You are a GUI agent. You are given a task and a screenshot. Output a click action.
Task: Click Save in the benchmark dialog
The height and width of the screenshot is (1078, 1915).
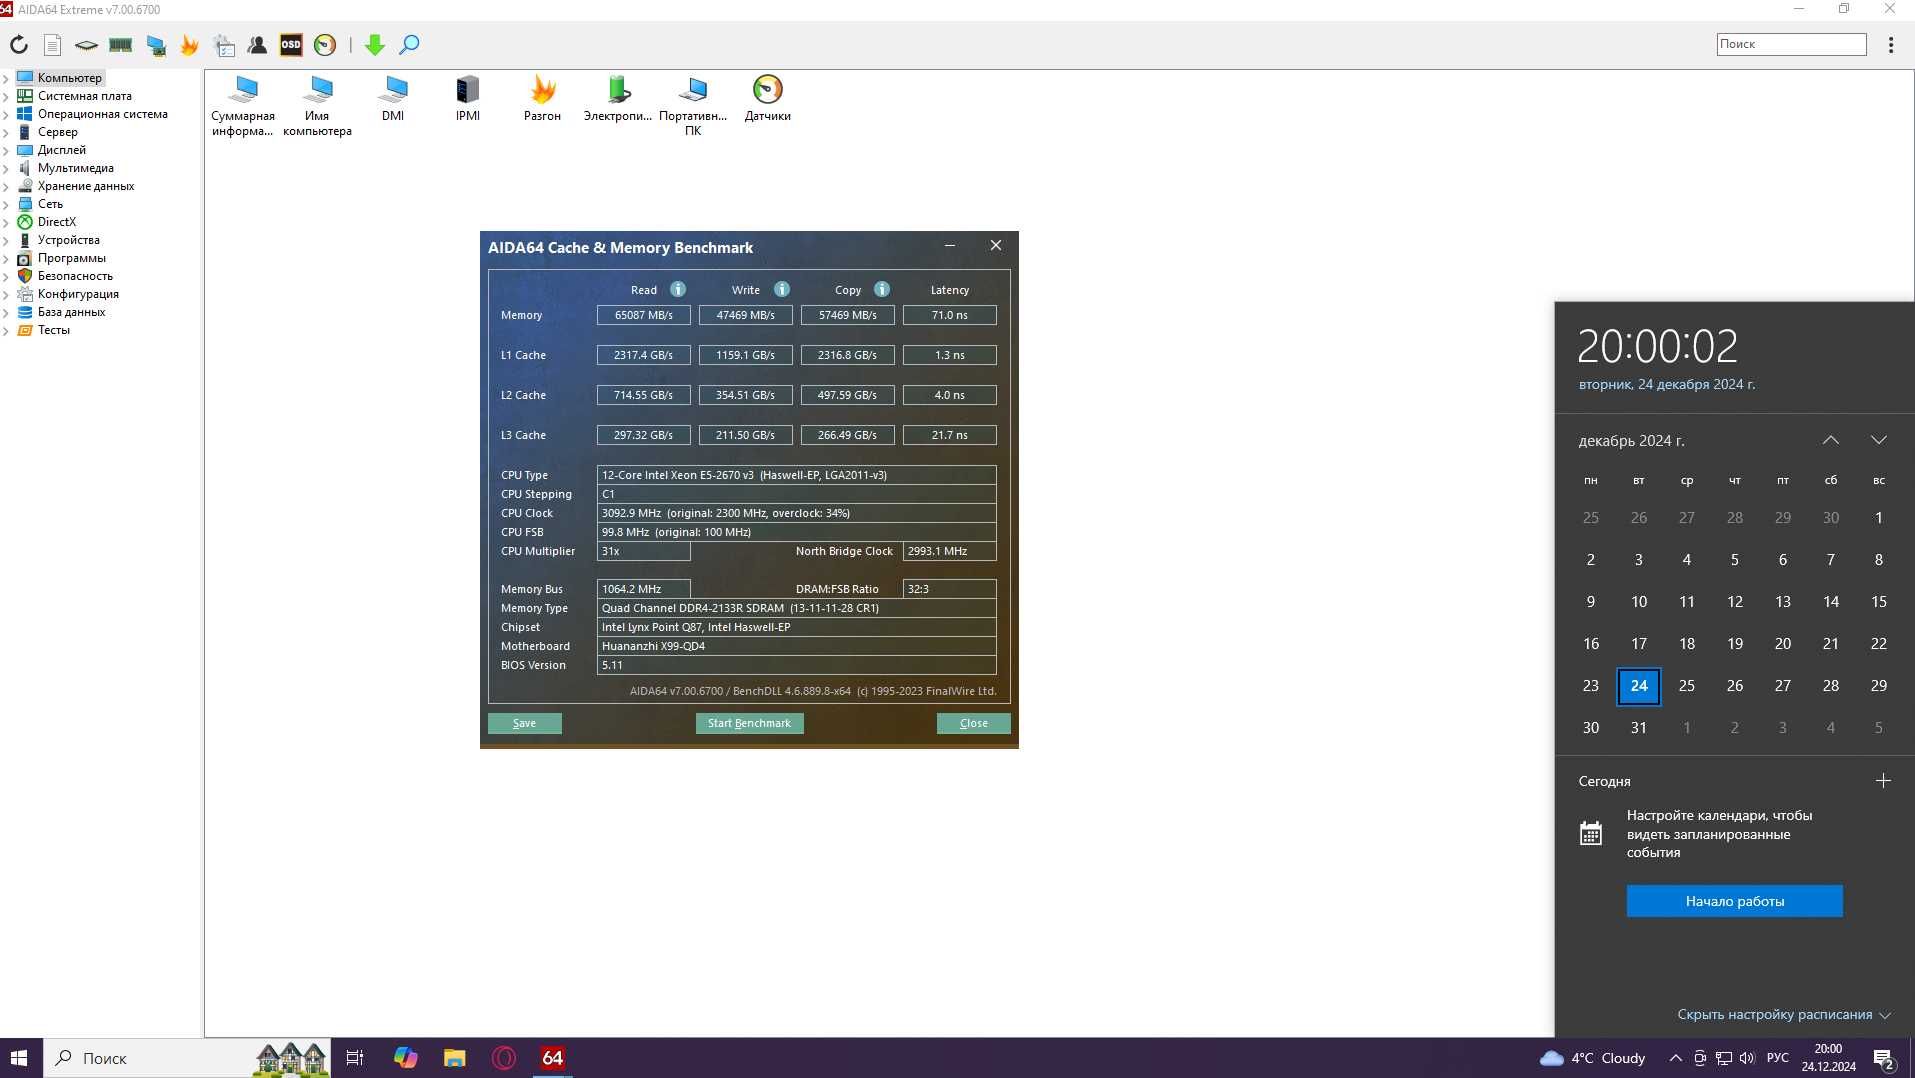point(525,723)
